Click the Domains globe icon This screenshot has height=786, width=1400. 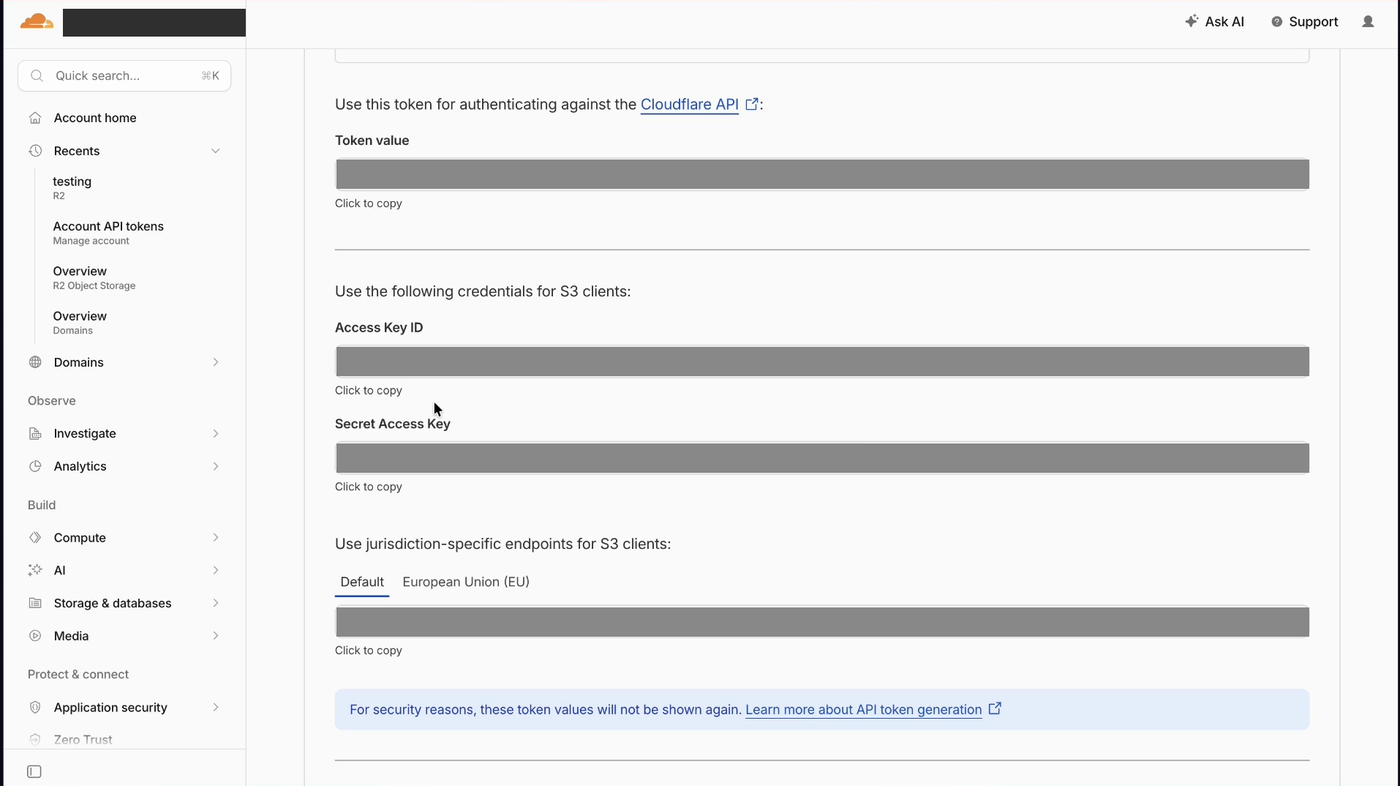tap(35, 362)
